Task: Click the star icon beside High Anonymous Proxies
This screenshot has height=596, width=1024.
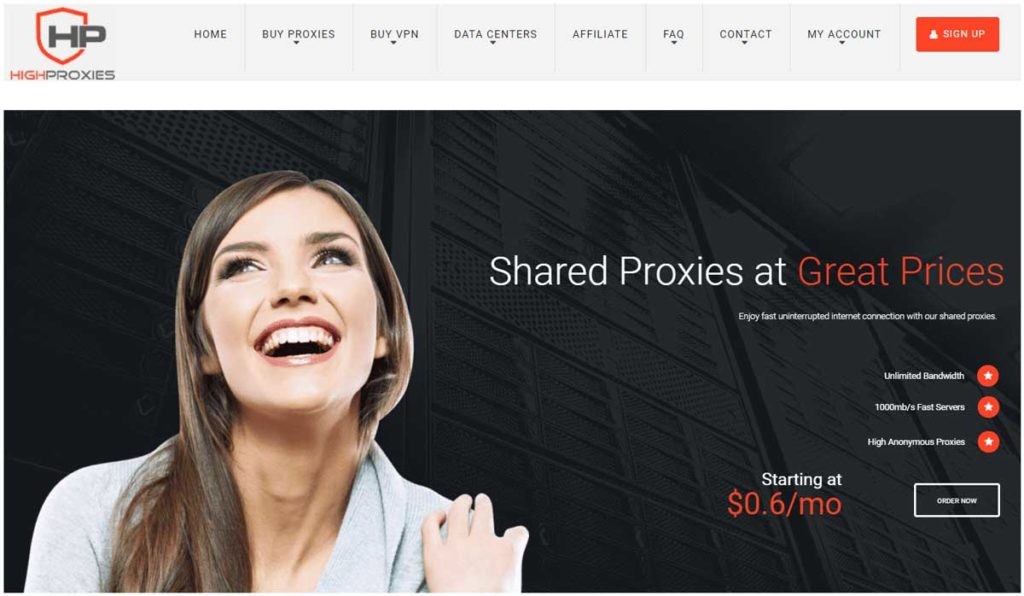Action: pos(987,442)
